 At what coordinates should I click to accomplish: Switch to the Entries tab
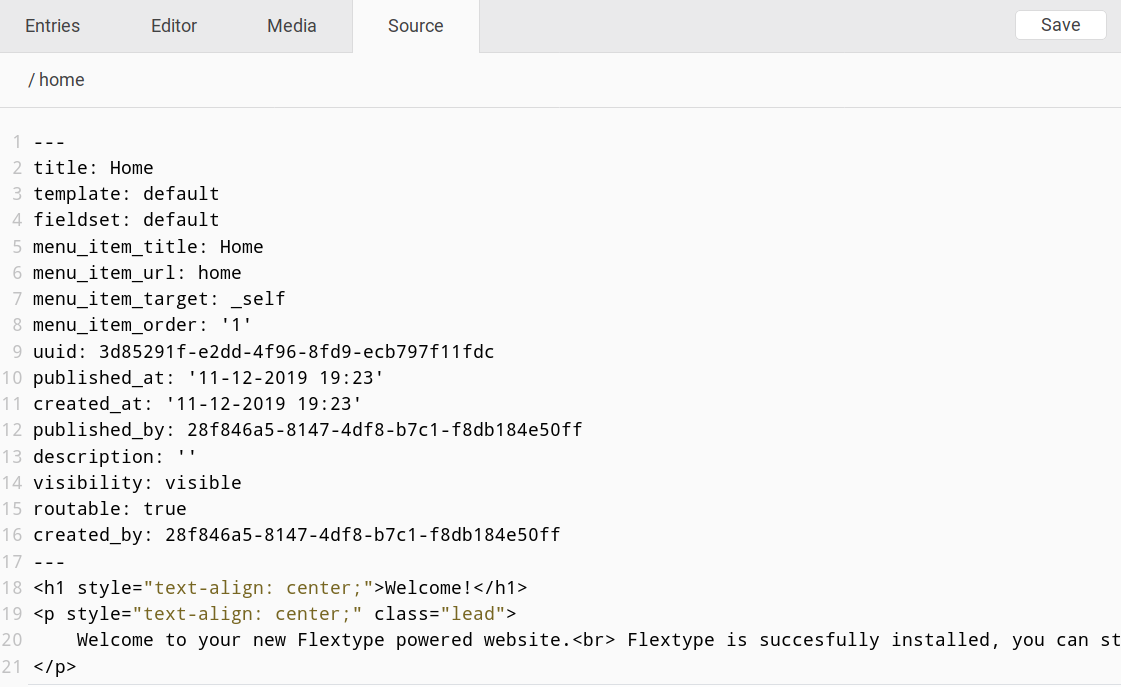pos(52,26)
